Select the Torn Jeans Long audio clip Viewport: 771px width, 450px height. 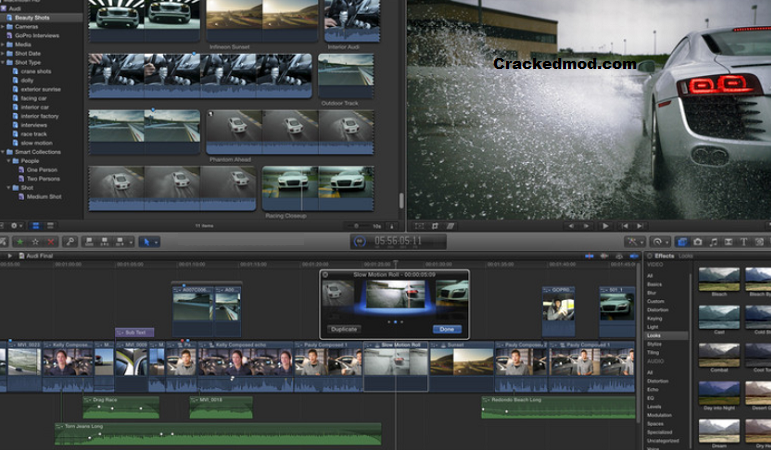click(218, 434)
